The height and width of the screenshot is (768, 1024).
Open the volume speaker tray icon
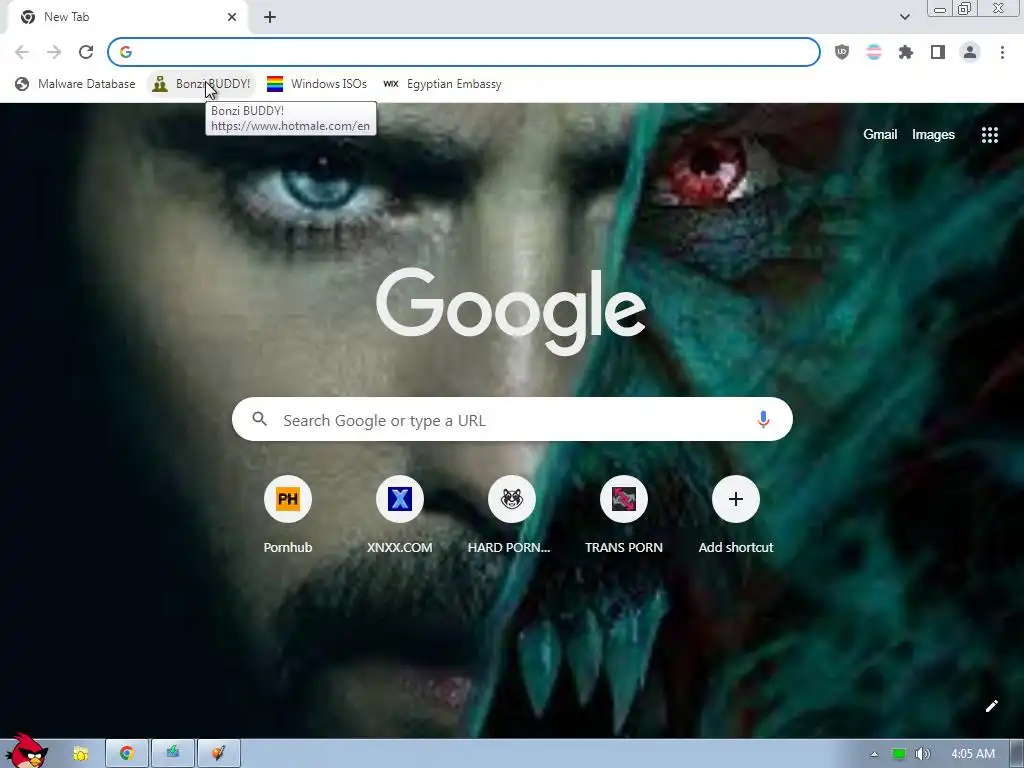pos(922,754)
